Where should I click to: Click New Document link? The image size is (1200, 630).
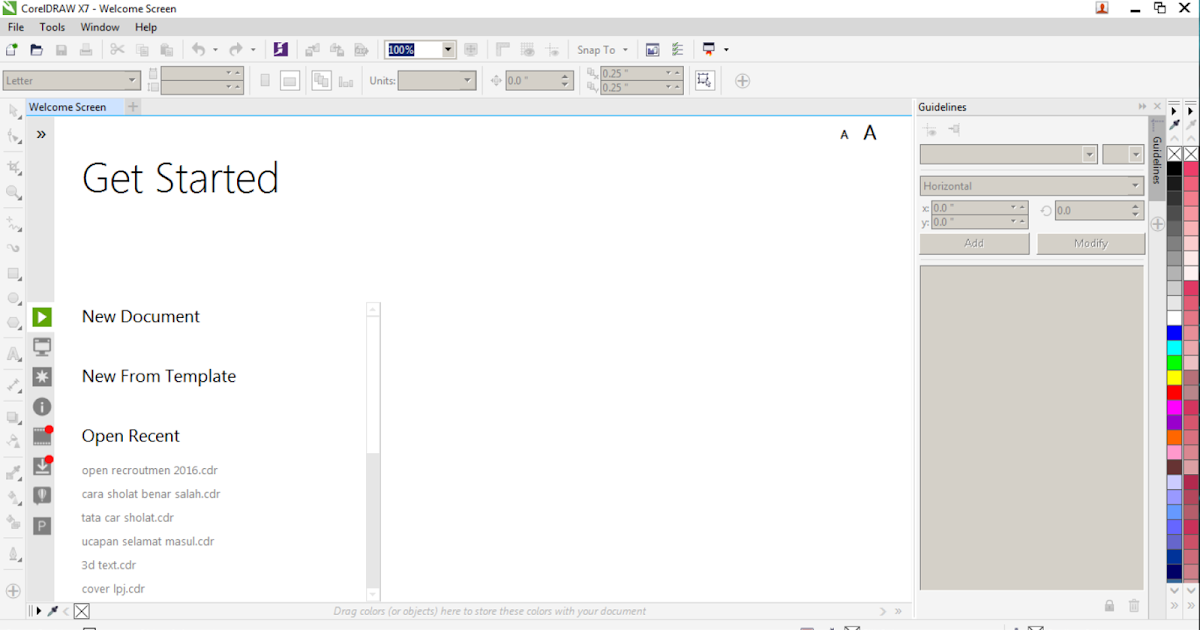[x=141, y=316]
